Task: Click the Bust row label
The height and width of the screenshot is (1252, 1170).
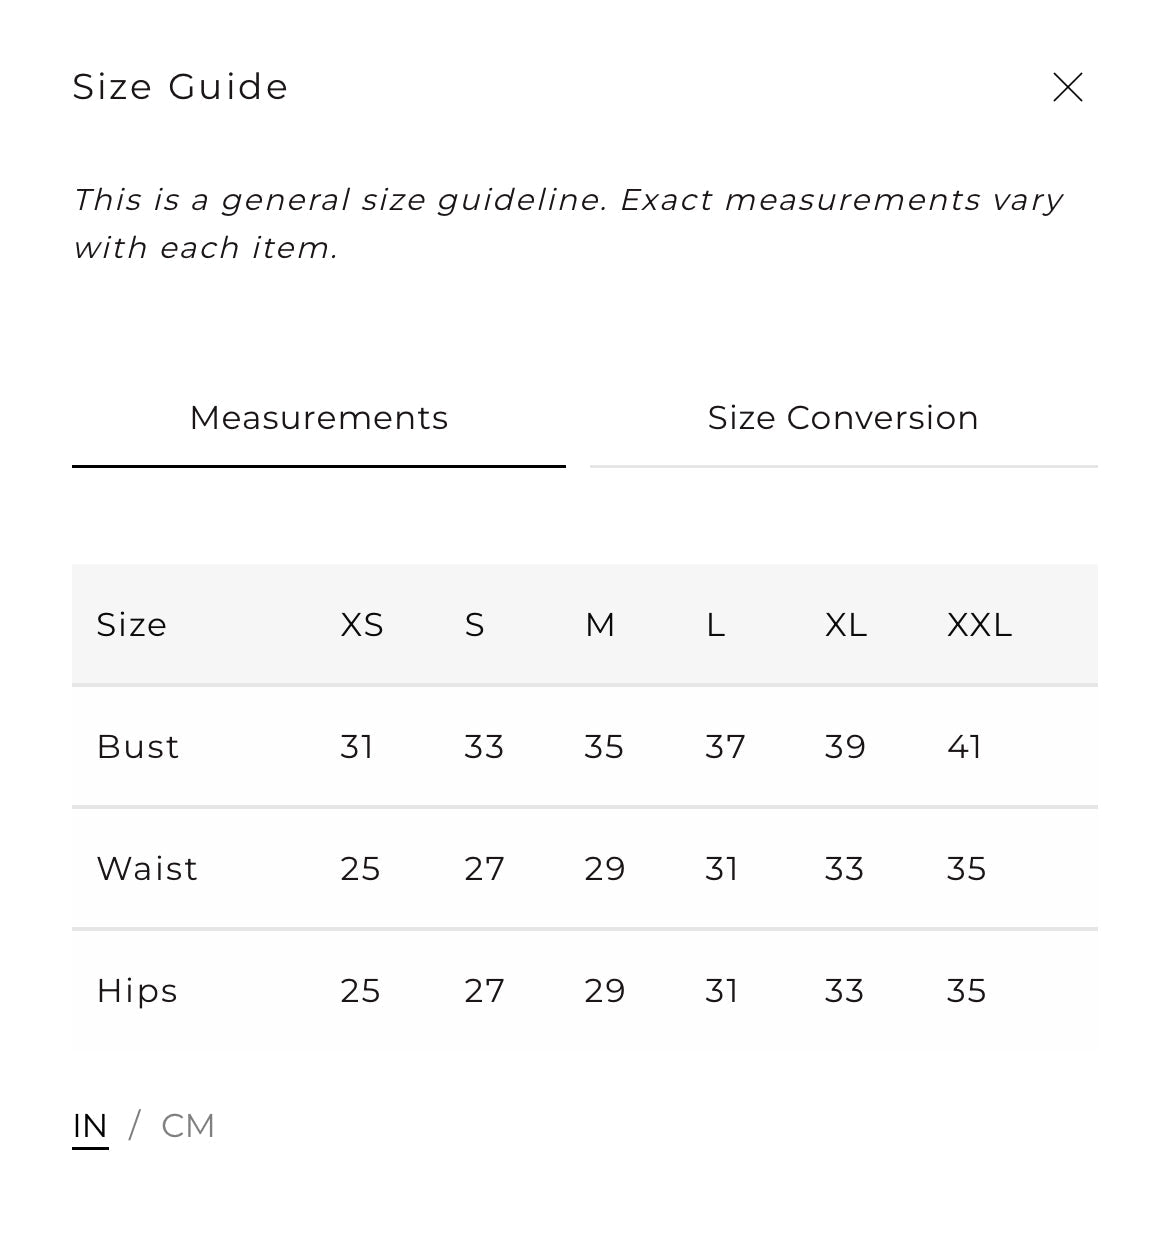Action: [138, 747]
